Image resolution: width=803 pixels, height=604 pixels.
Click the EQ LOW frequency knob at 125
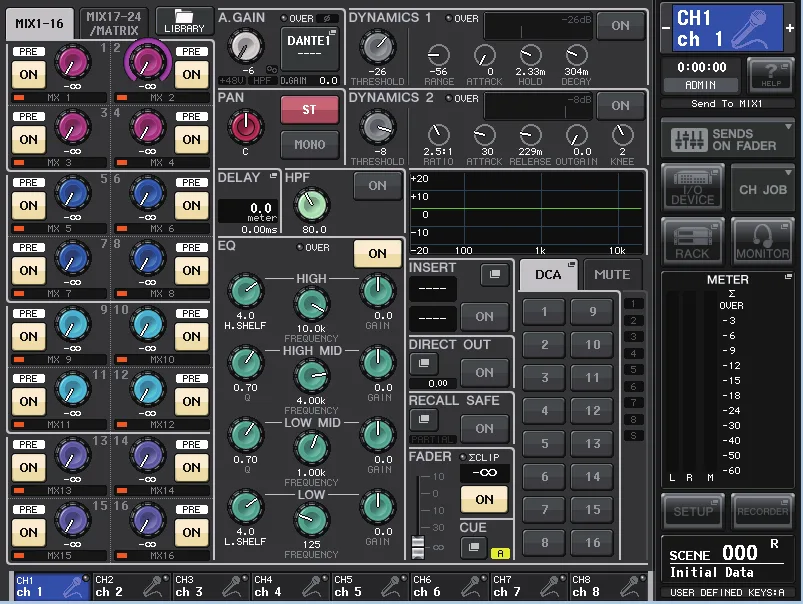point(312,519)
